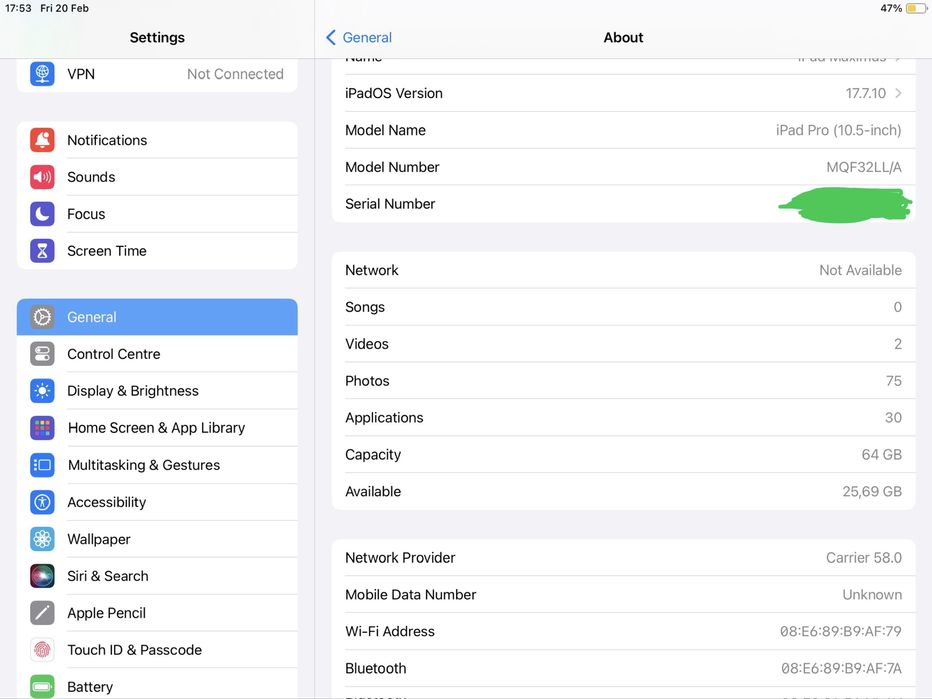Tap the VPN Not Connected status
The image size is (932, 699).
tap(235, 74)
